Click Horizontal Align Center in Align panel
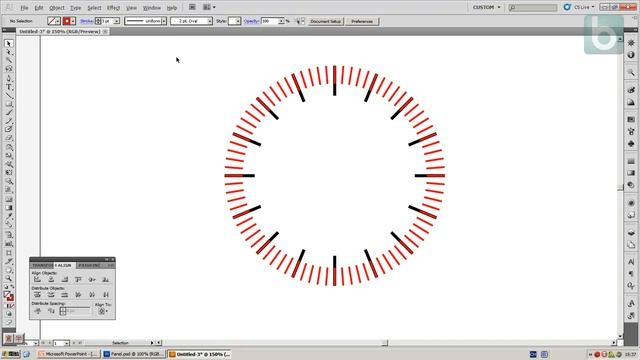640x360 pixels. (x=51, y=280)
